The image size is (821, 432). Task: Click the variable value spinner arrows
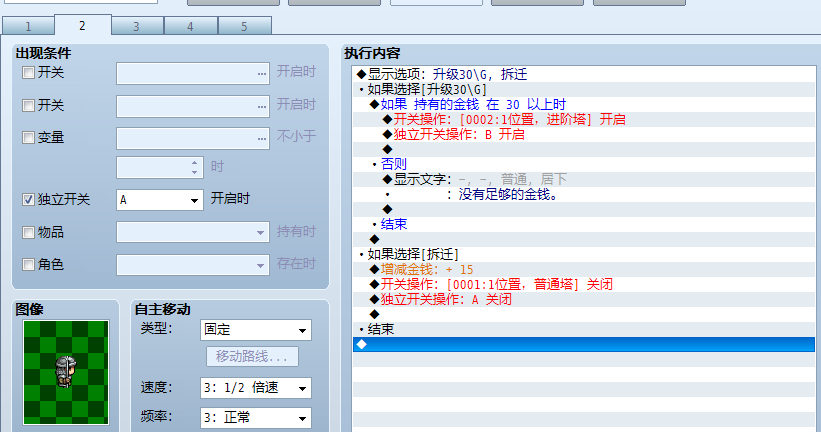pyautogui.click(x=194, y=168)
